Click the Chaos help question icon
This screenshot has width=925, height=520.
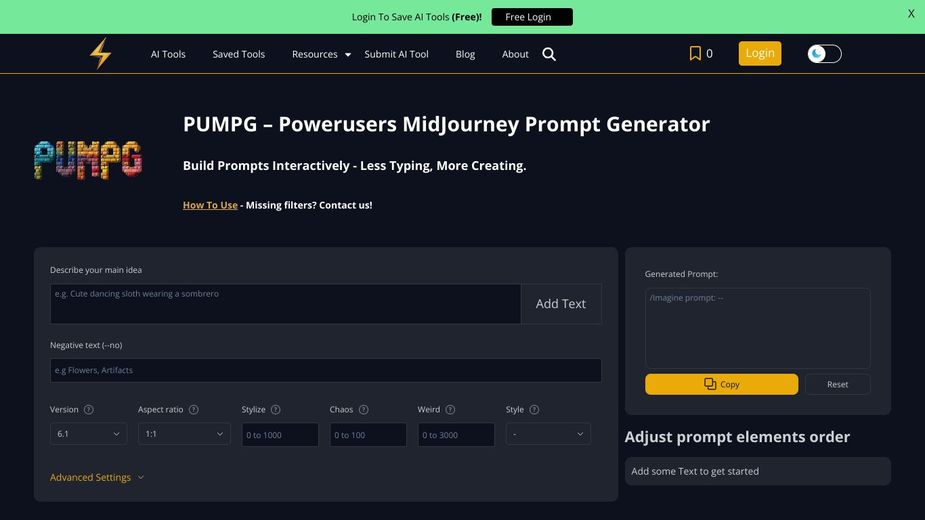coord(364,410)
